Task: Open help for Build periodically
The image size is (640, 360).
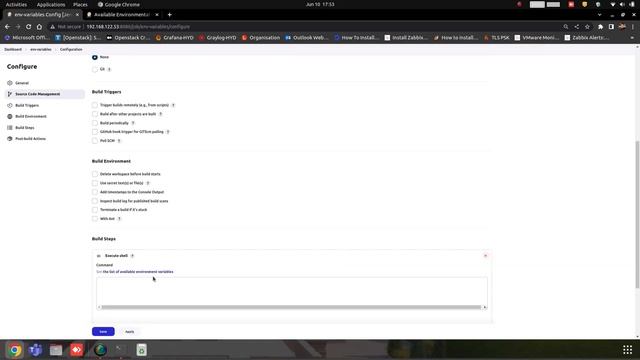Action: [133, 123]
